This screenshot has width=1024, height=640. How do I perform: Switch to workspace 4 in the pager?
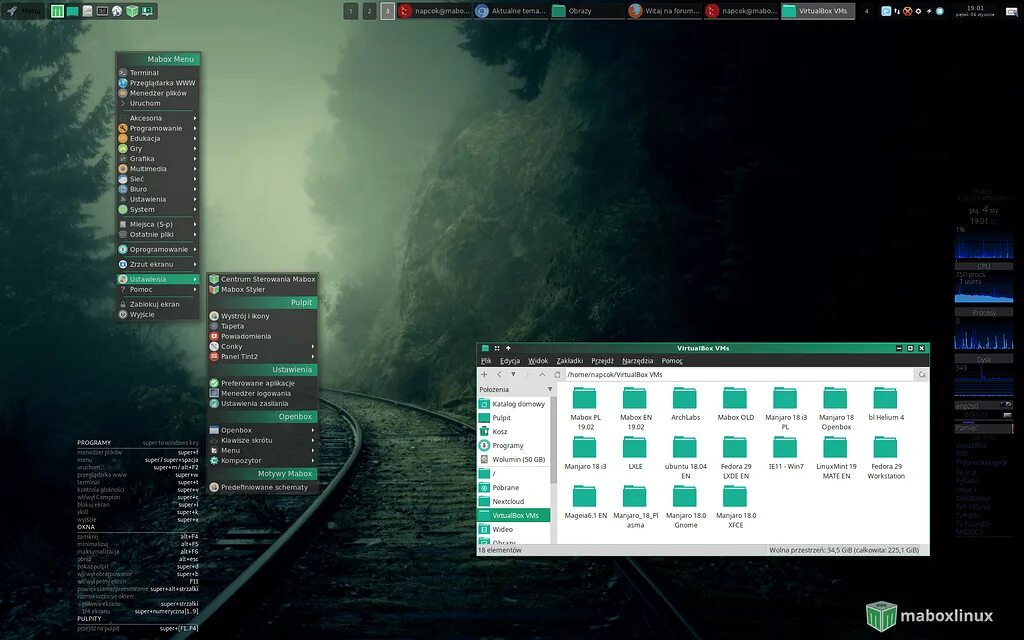[x=867, y=11]
